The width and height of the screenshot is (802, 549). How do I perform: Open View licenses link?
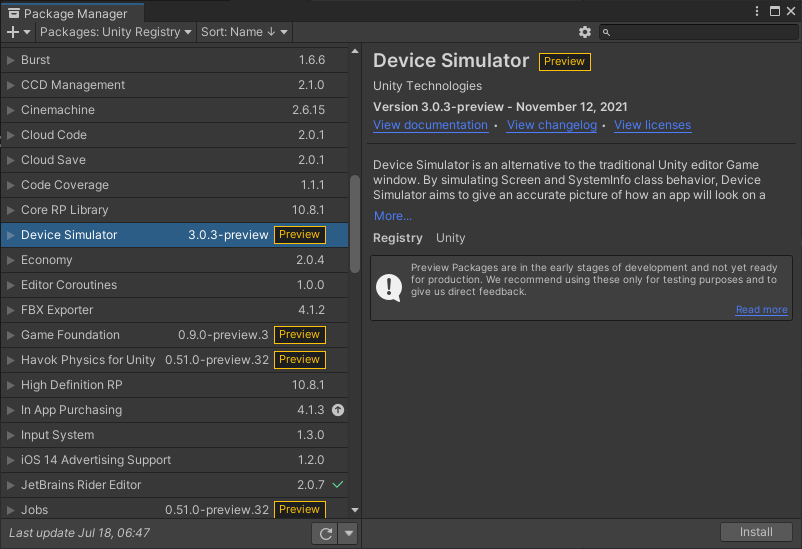click(652, 125)
